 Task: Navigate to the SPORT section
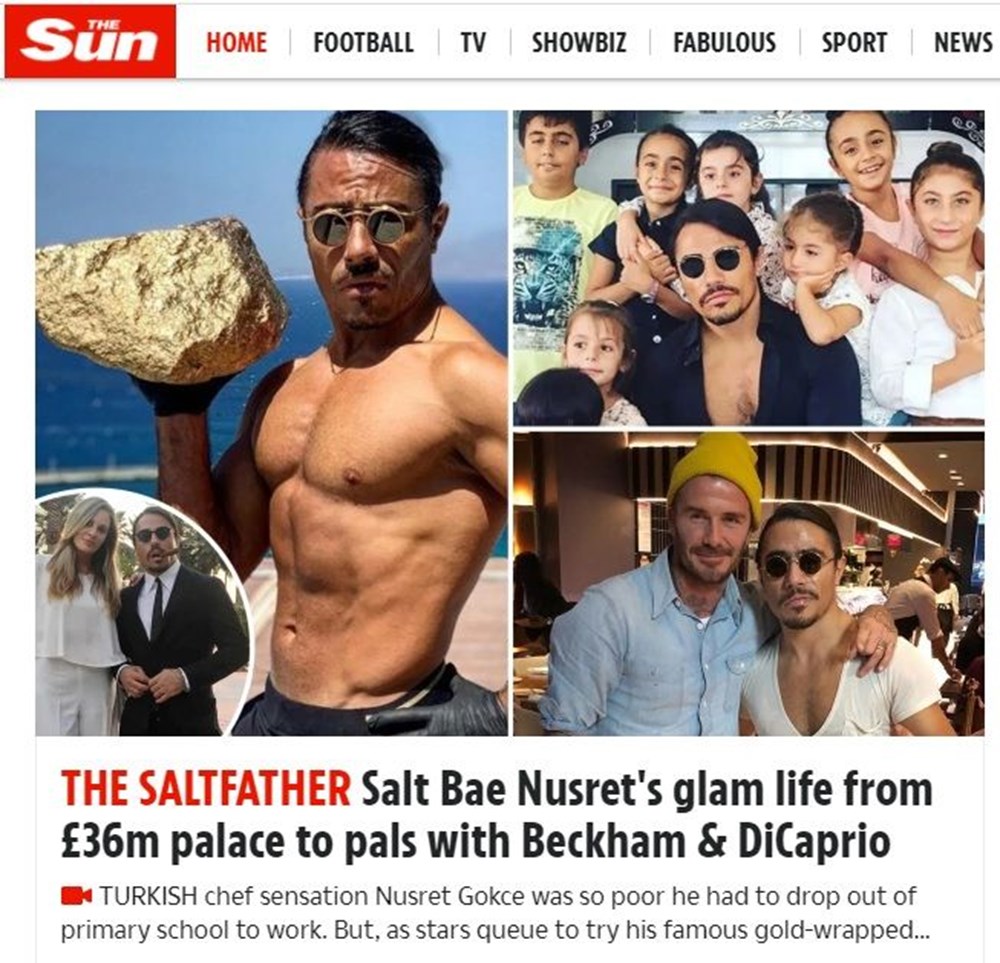click(854, 42)
